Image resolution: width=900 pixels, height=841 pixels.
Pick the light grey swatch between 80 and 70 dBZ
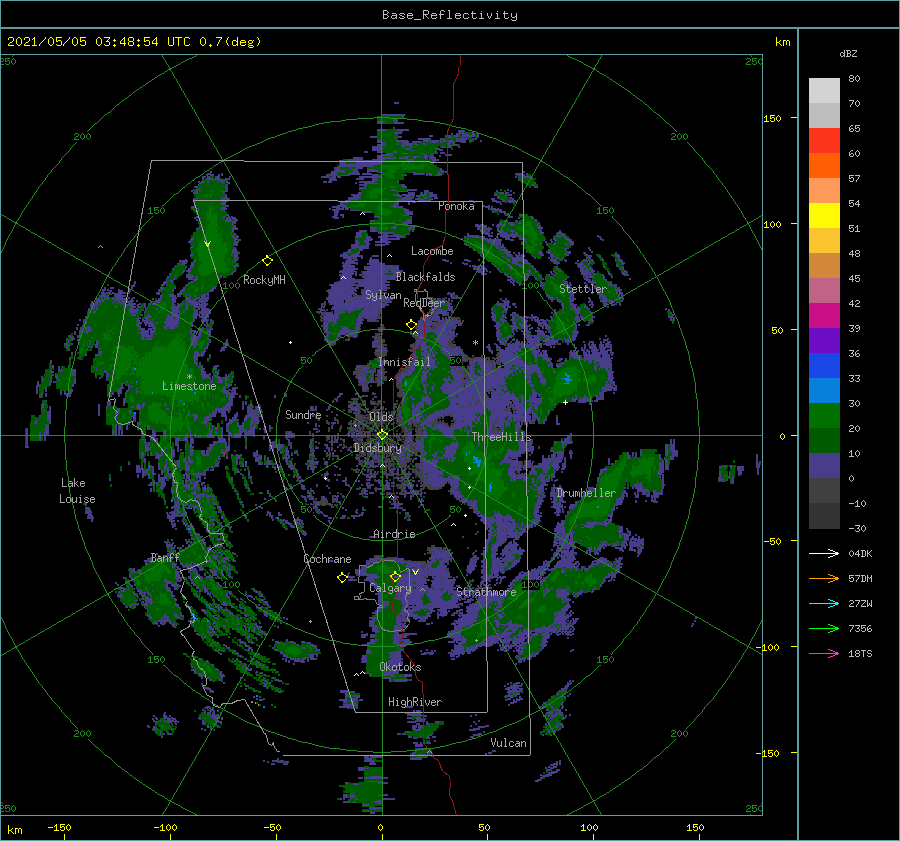pyautogui.click(x=824, y=91)
